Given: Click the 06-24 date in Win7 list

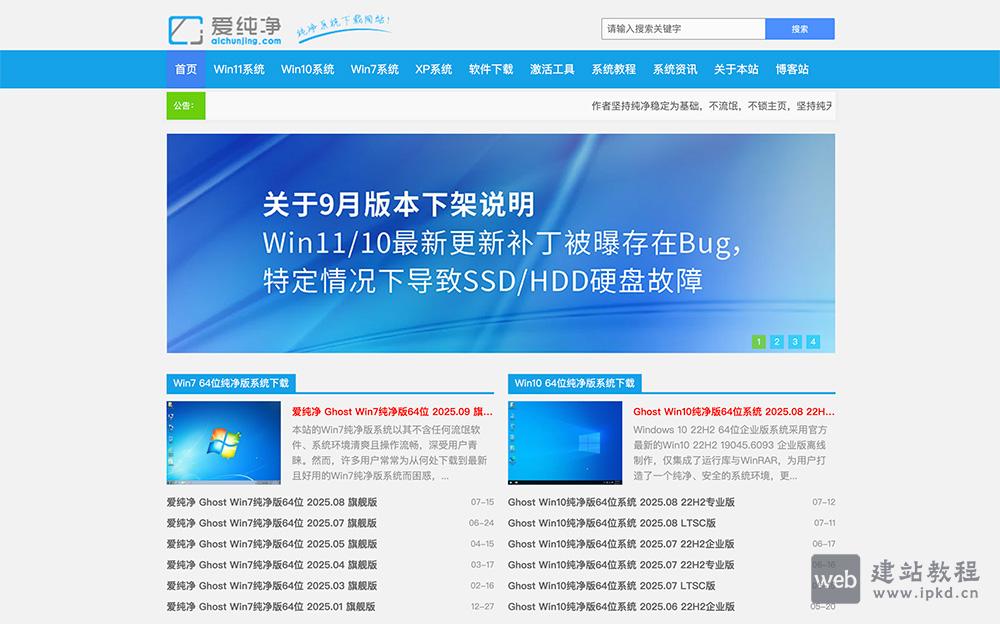Looking at the screenshot, I should pos(482,523).
